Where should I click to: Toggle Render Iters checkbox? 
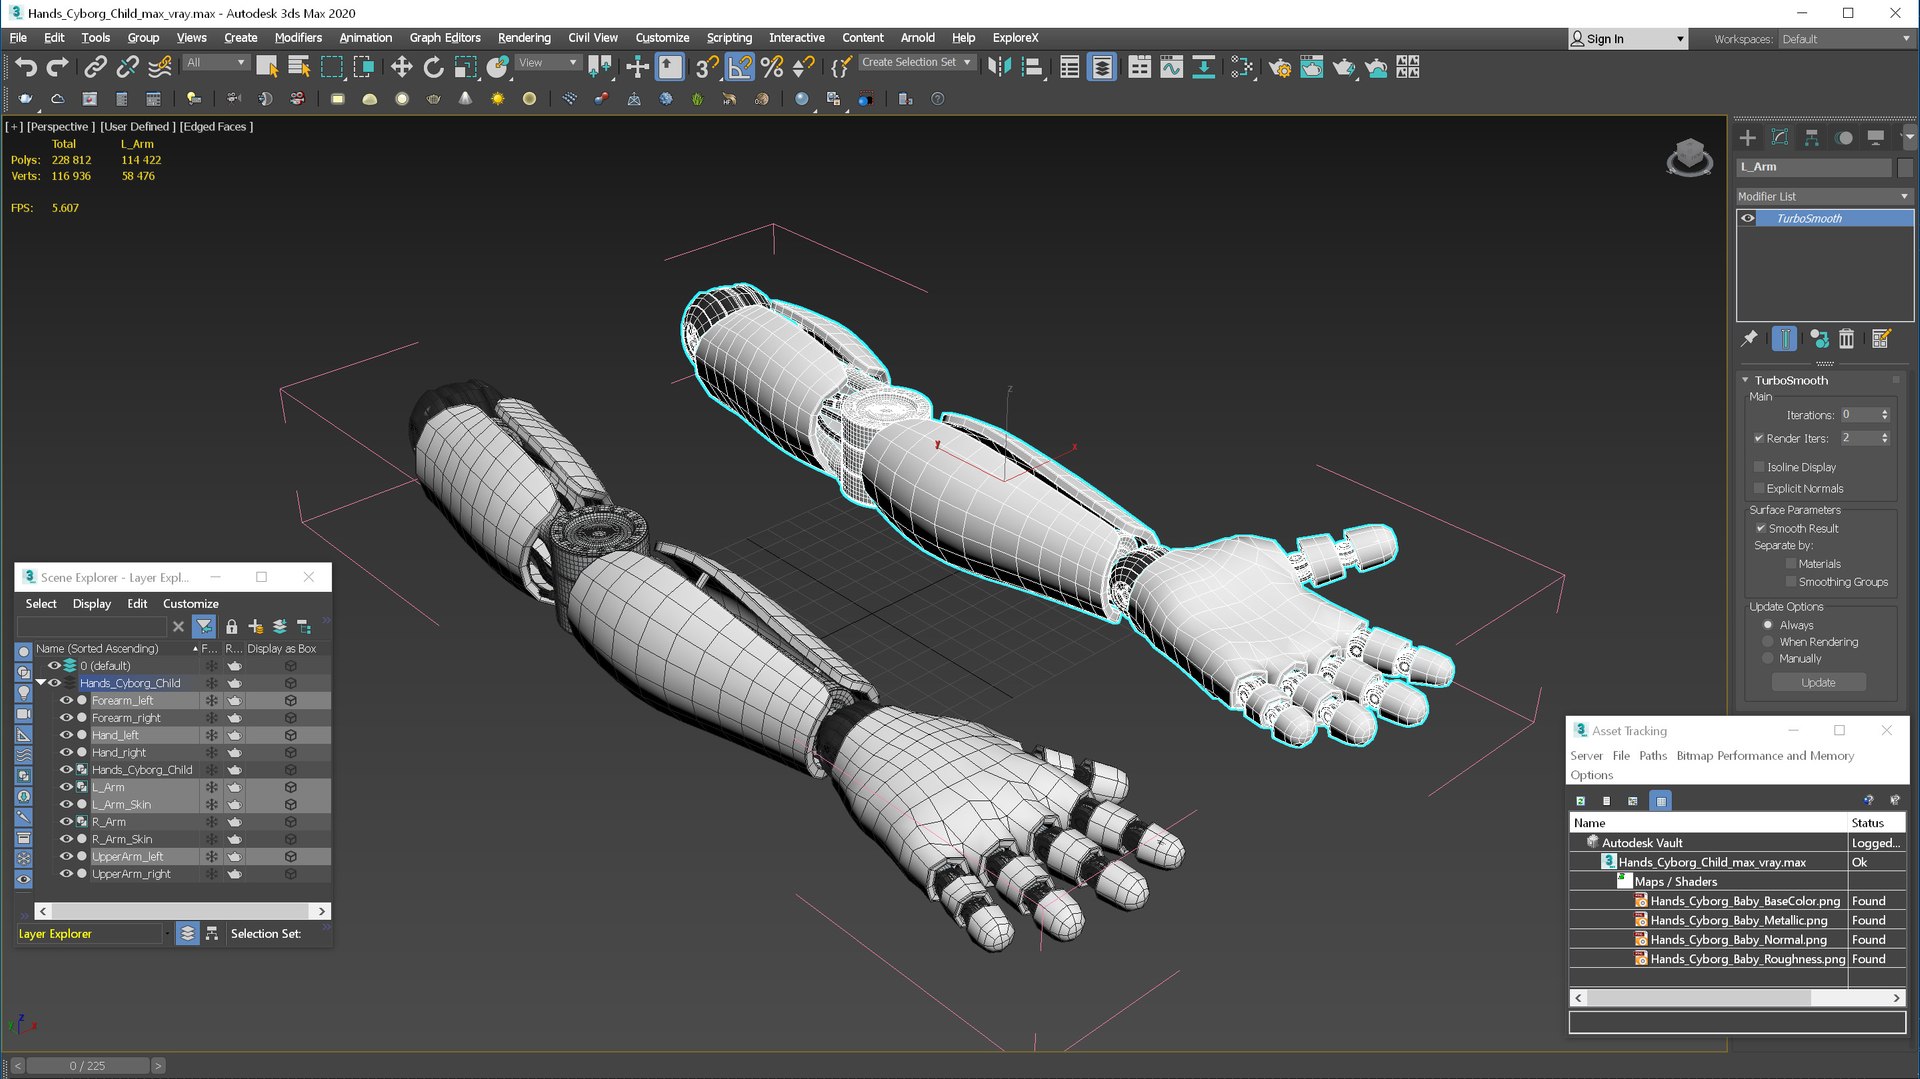(1759, 438)
